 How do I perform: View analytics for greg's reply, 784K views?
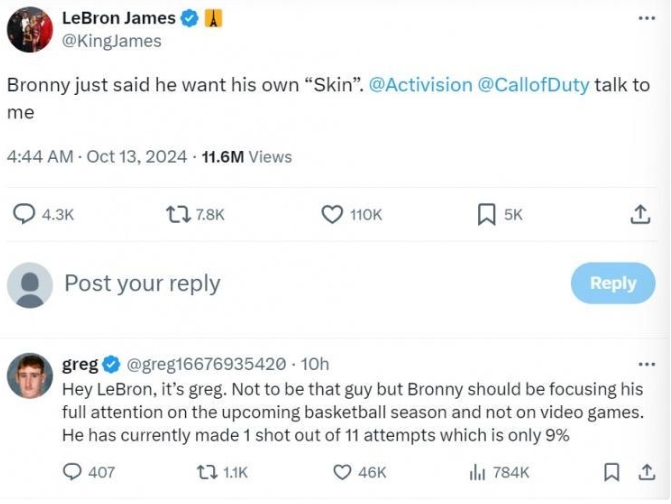coord(476,471)
